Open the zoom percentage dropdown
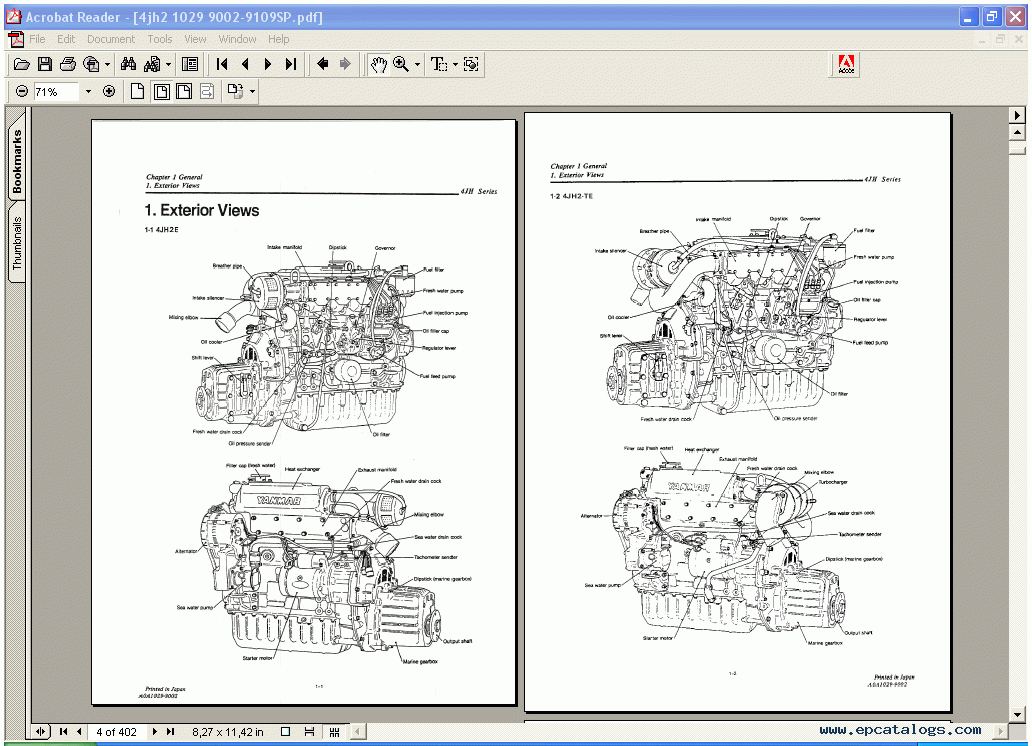This screenshot has width=1032, height=746. point(88,90)
